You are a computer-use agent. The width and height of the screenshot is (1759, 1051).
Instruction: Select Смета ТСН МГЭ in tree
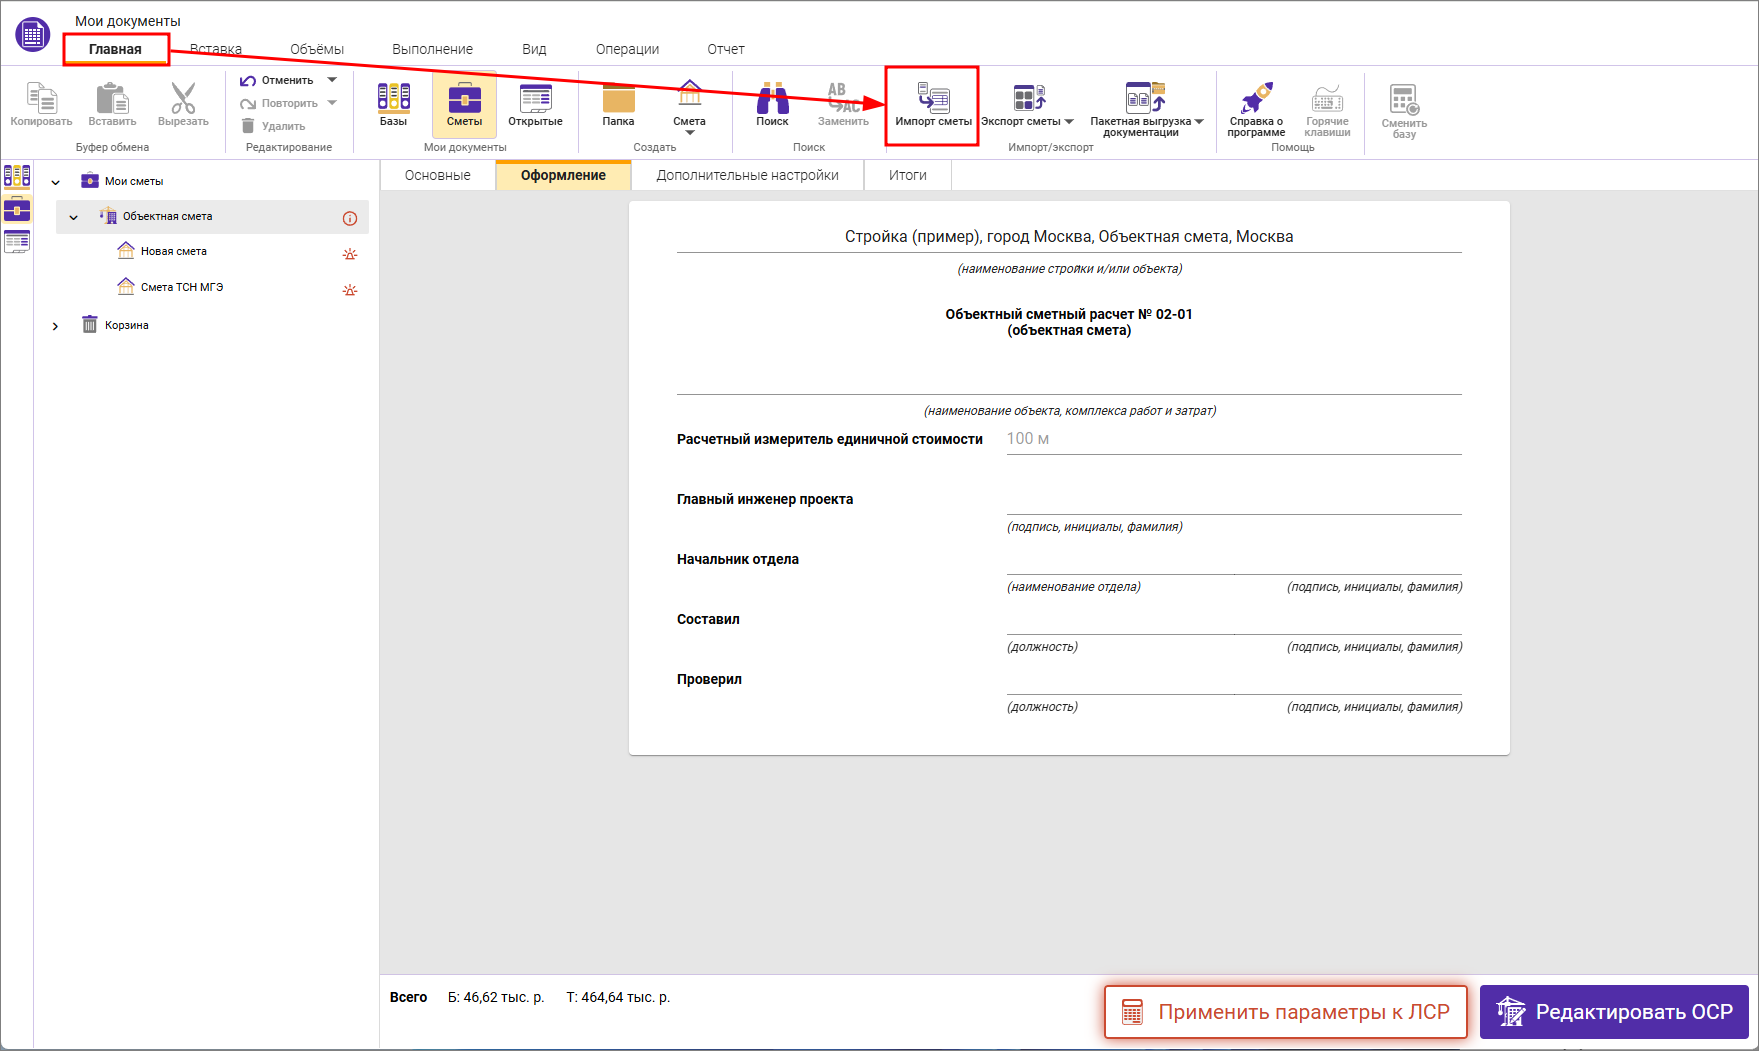pyautogui.click(x=182, y=288)
